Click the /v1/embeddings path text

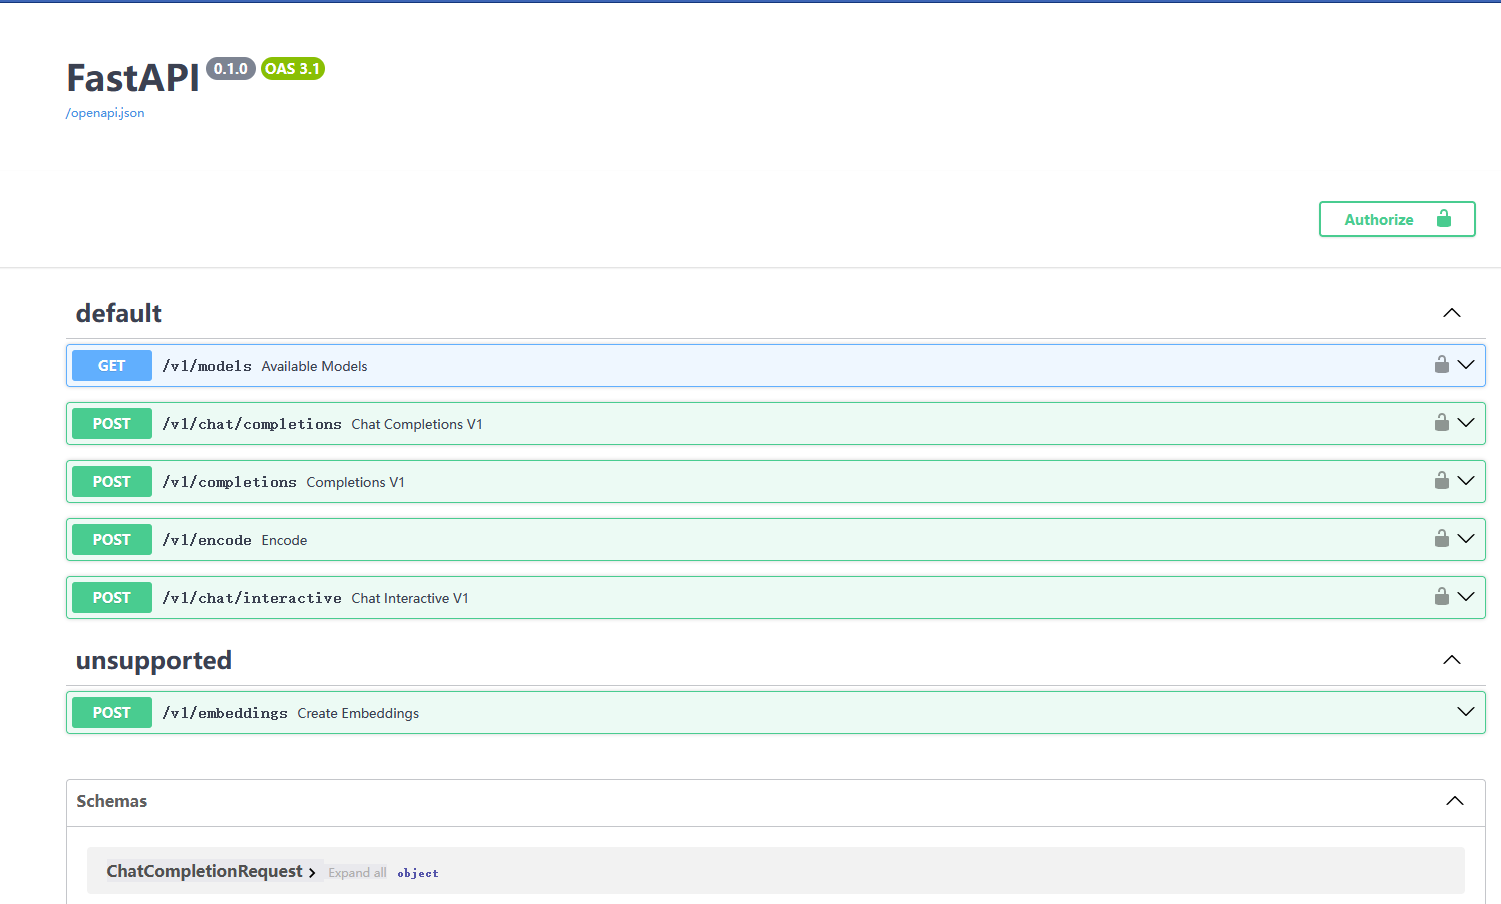tap(225, 713)
